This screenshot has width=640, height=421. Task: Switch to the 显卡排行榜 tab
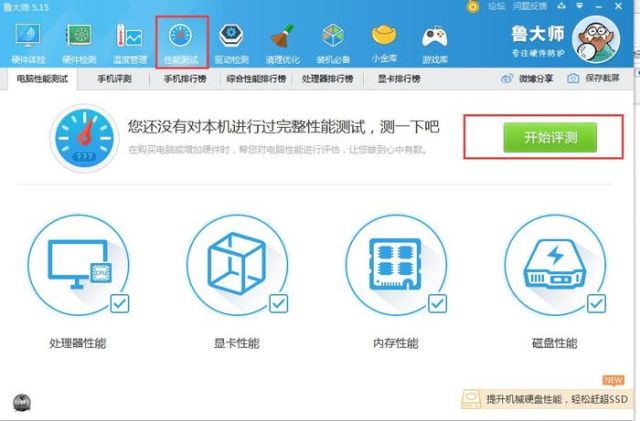point(399,79)
